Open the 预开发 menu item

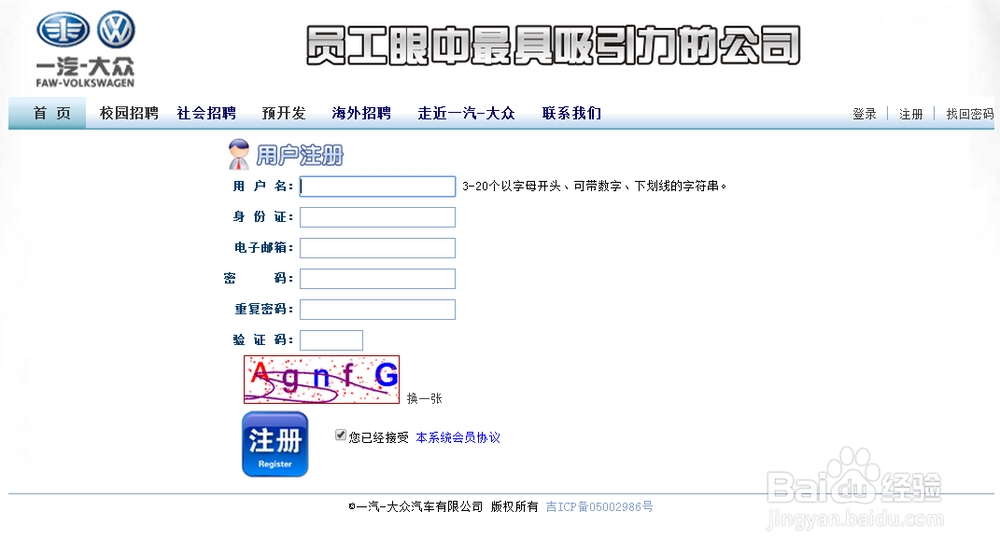284,114
